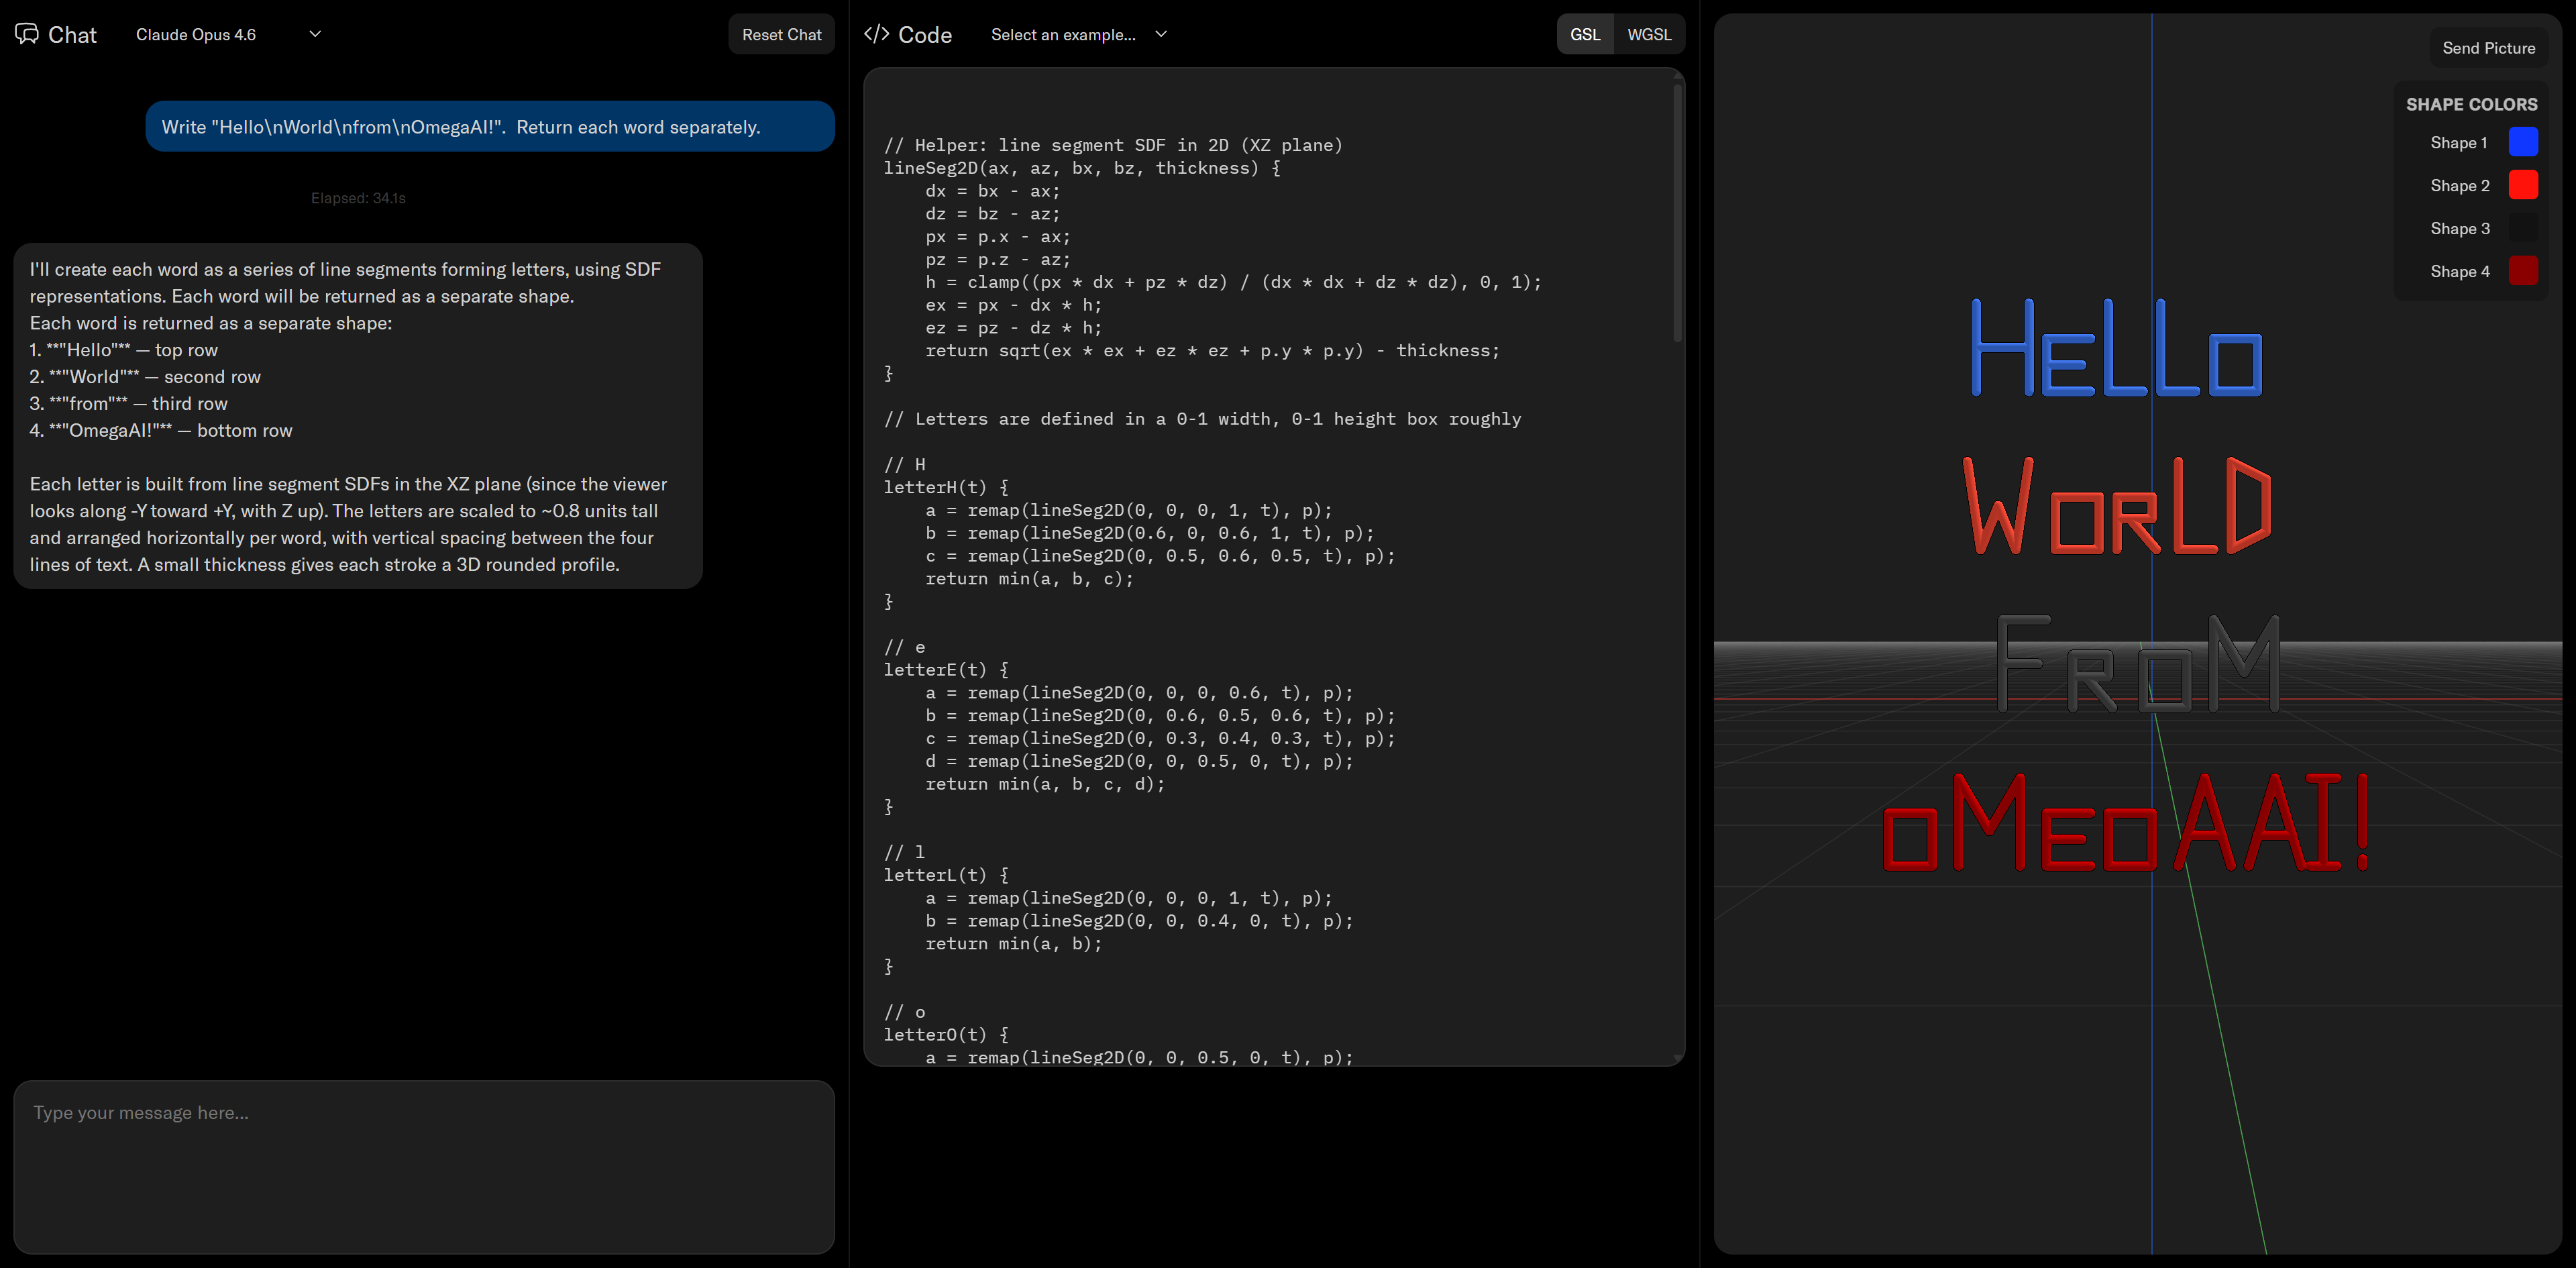Pick the dark Shape 3 color swatch
The image size is (2576, 1268).
pos(2523,228)
